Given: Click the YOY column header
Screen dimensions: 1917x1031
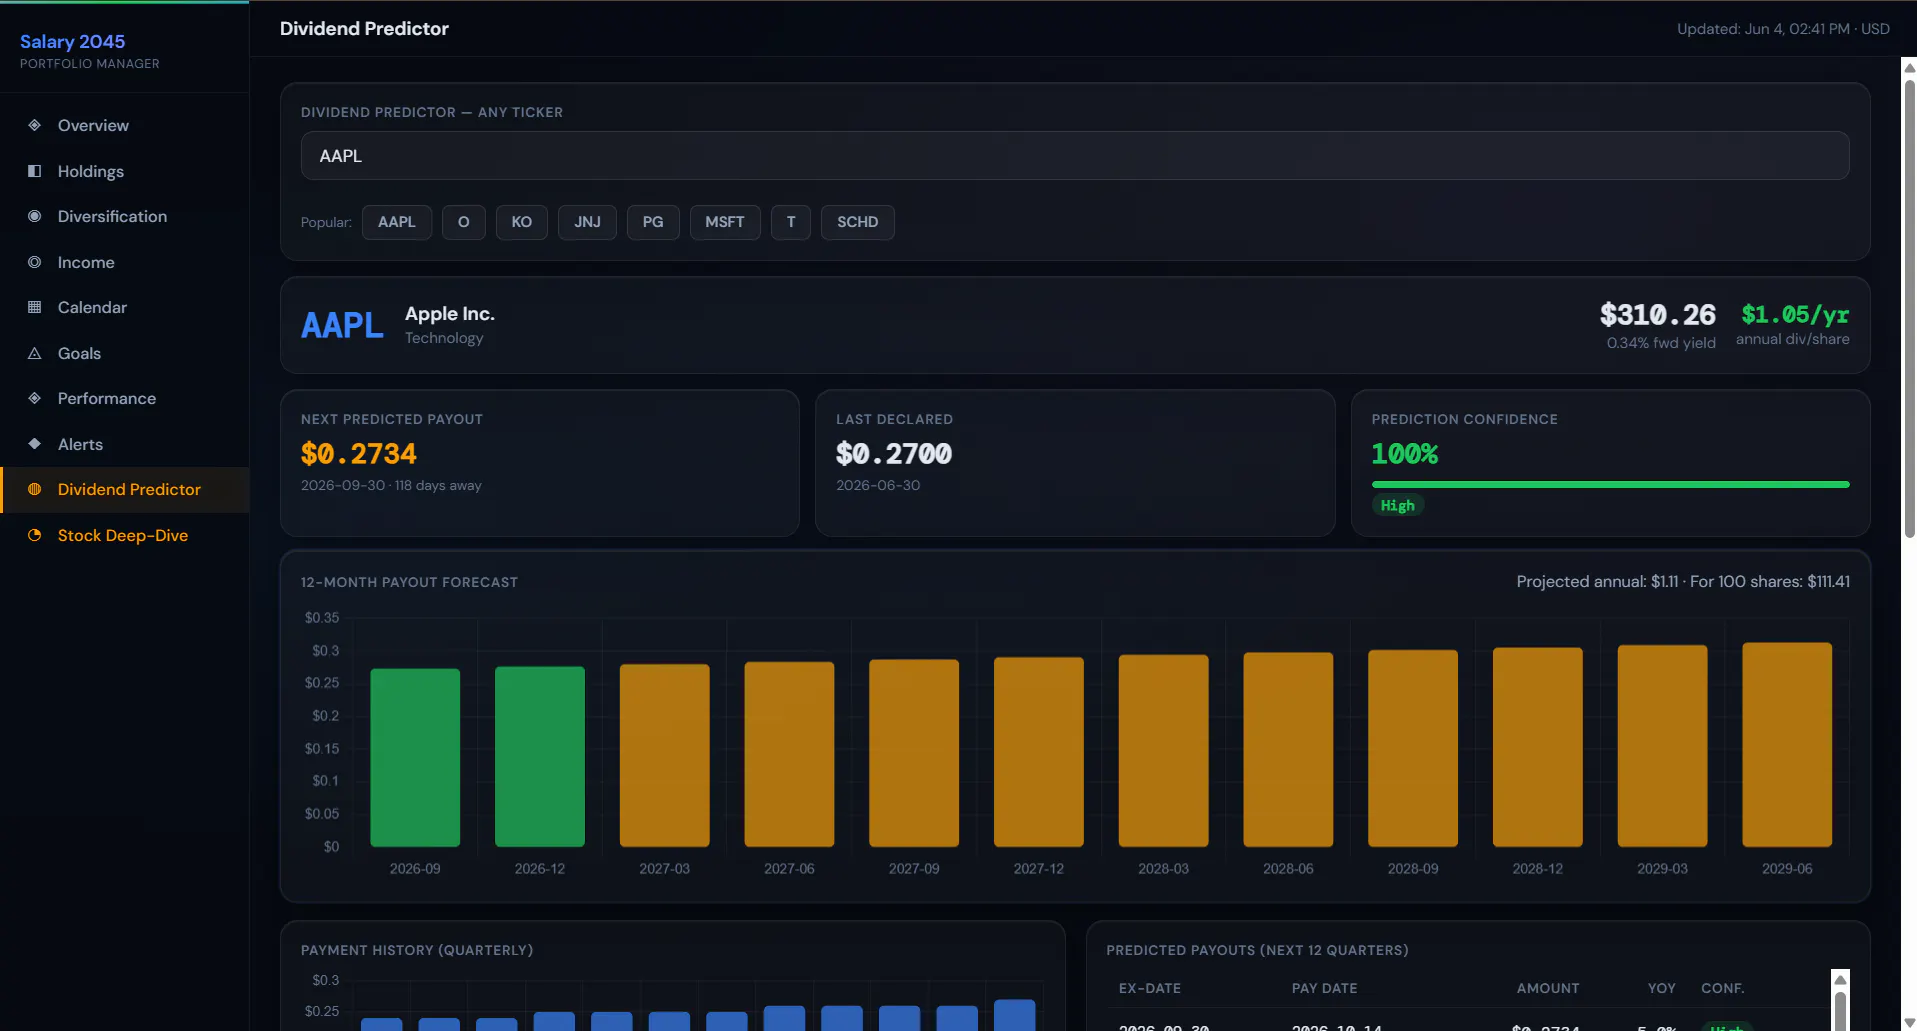Looking at the screenshot, I should [1662, 988].
